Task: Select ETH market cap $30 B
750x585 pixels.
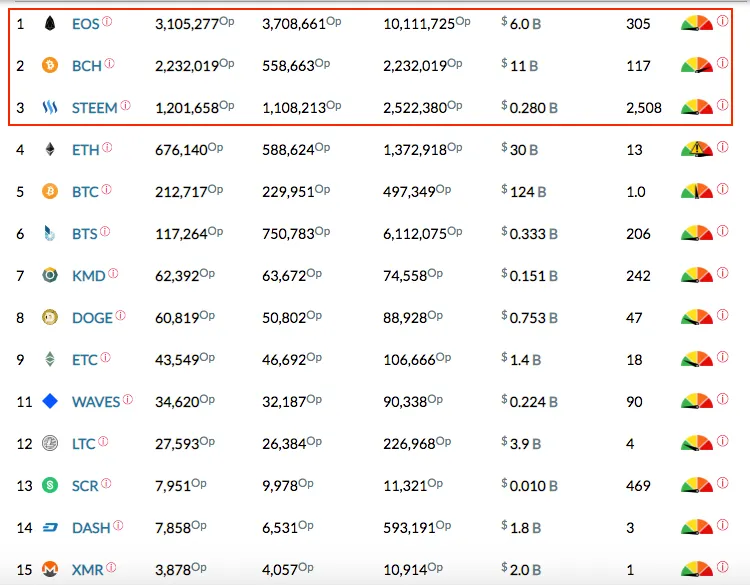Action: (x=520, y=150)
